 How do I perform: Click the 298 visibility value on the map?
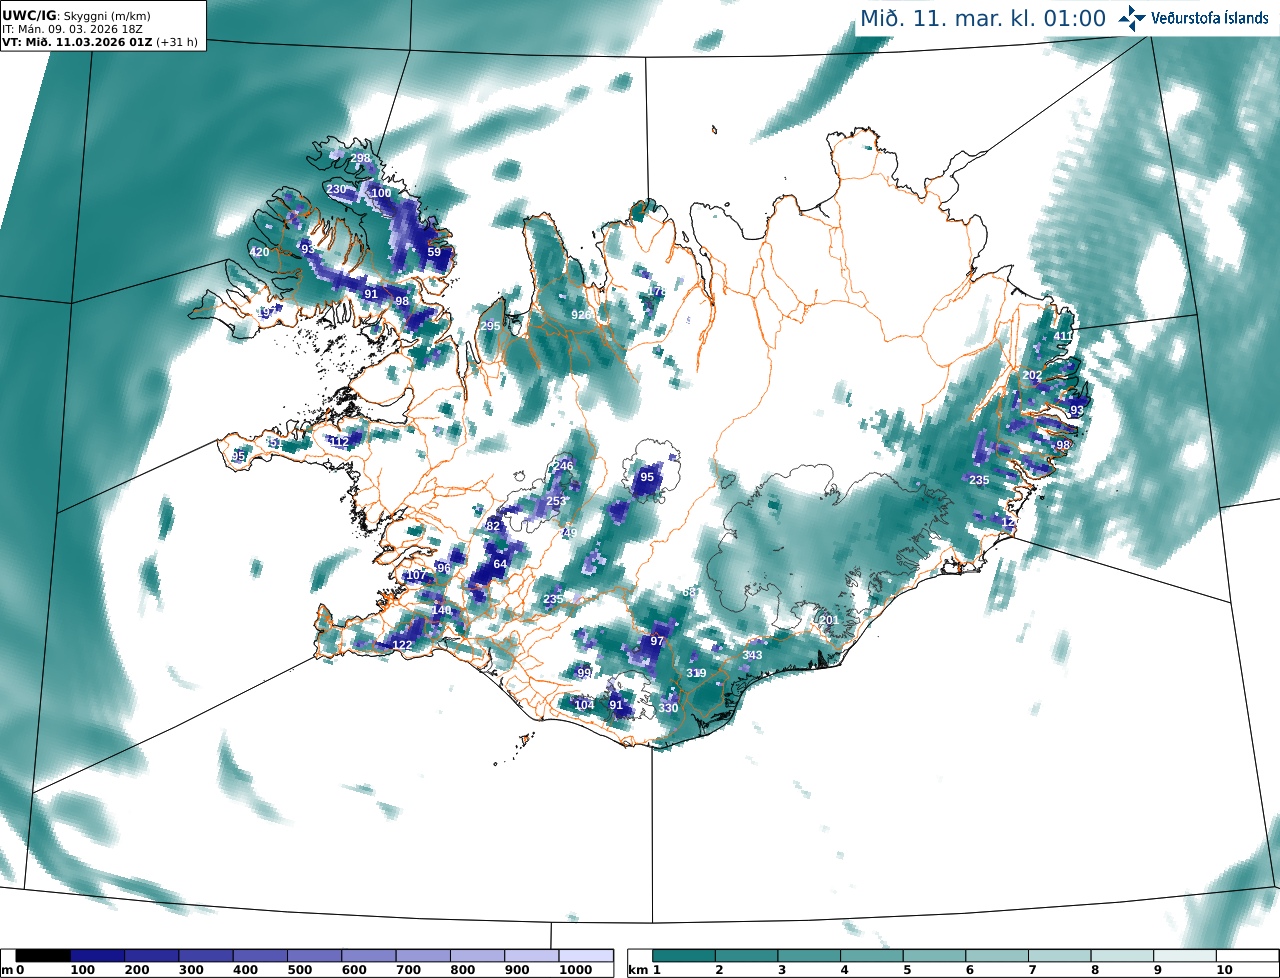[360, 158]
